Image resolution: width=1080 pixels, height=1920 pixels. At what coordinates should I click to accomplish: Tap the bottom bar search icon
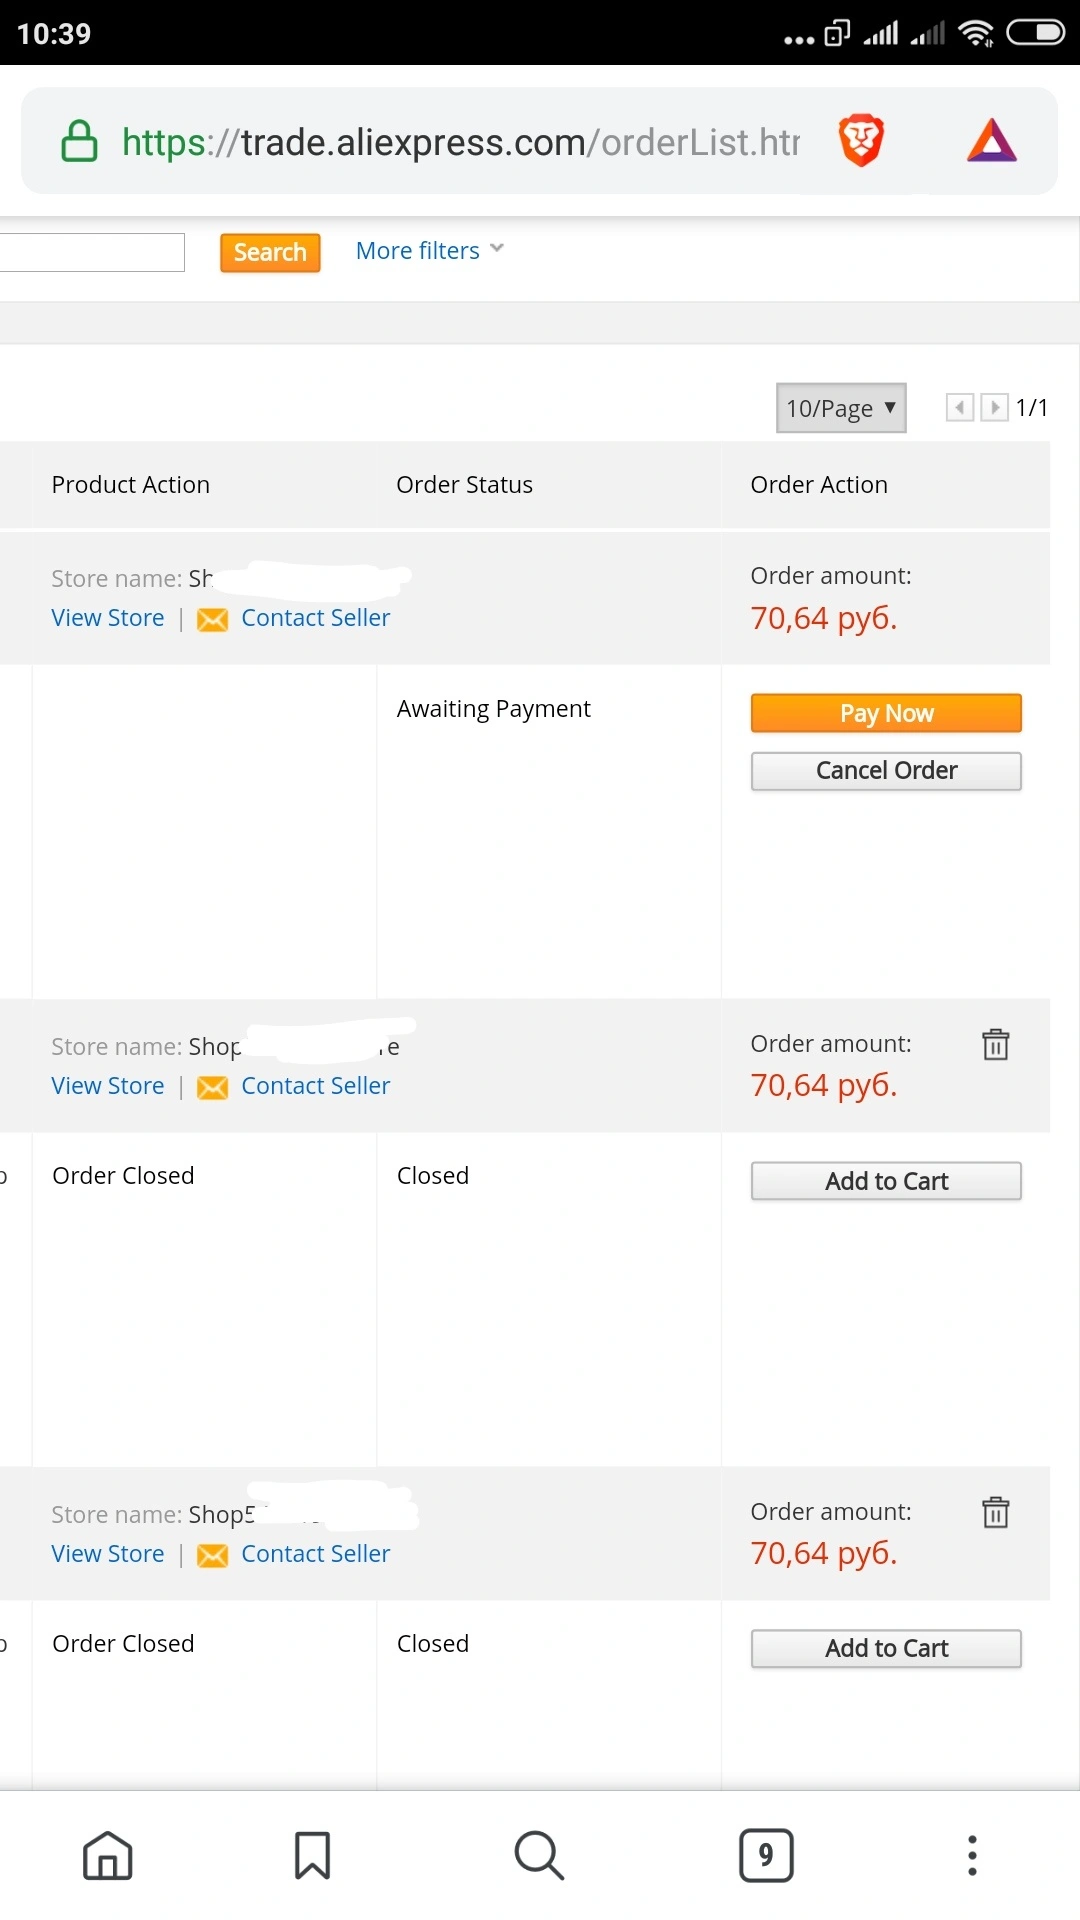539,1856
